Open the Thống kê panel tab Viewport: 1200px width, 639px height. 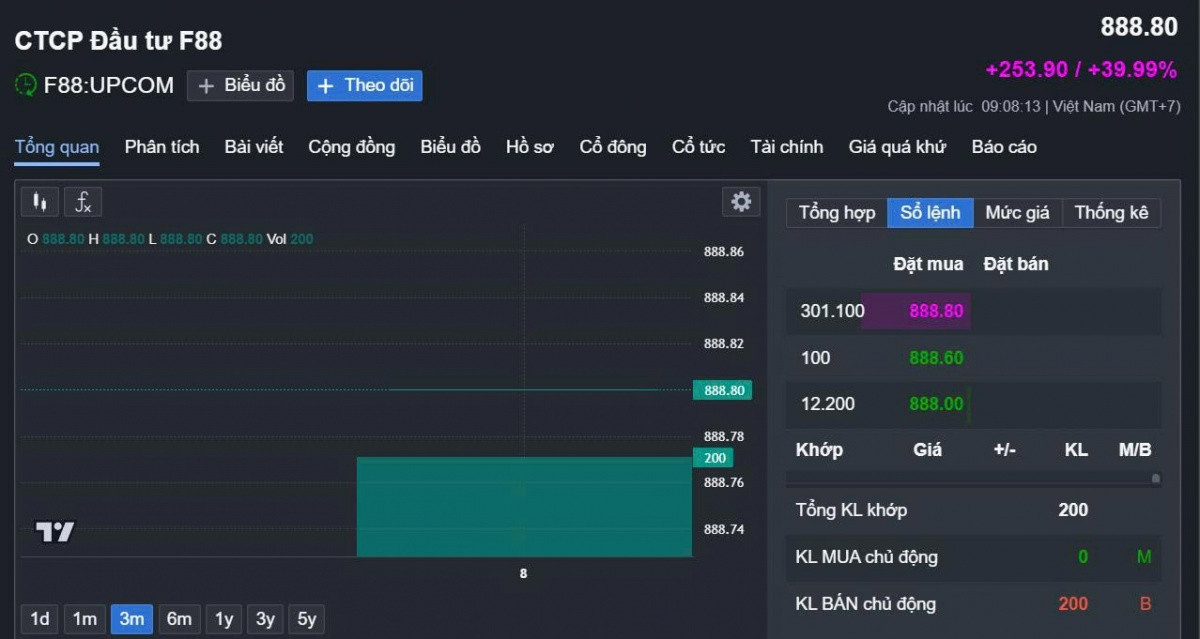[1112, 212]
